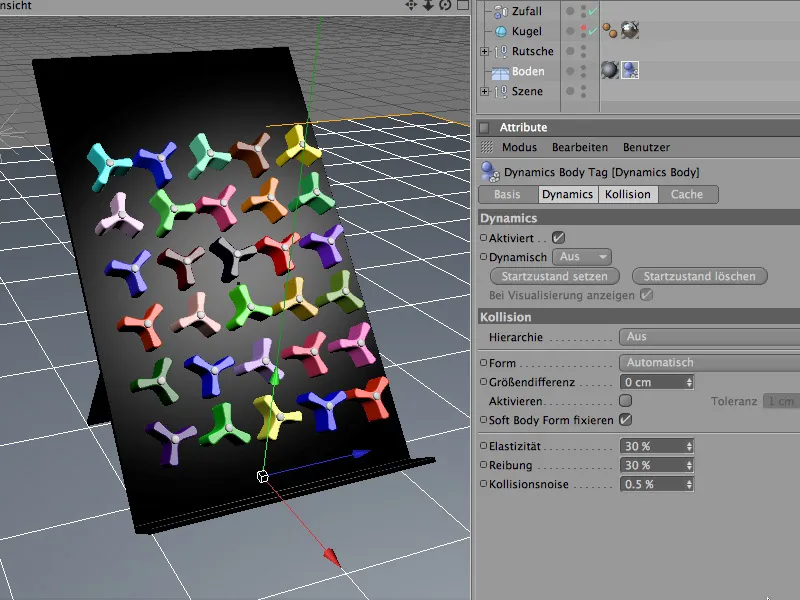Click the viewport maximize square icon
Image resolution: width=800 pixels, height=600 pixels.
tap(461, 6)
